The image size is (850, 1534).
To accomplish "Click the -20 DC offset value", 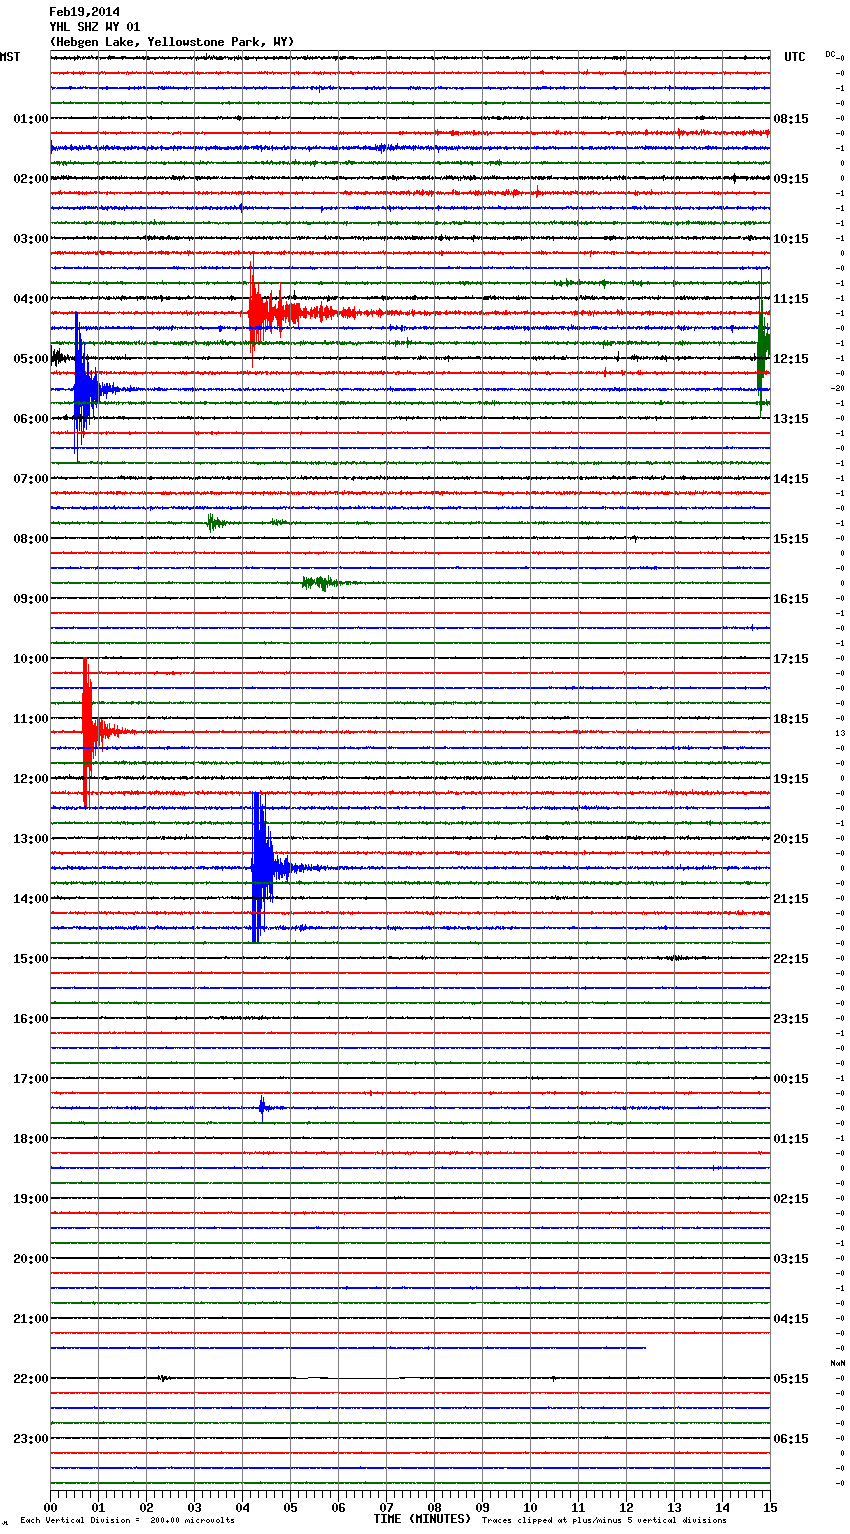I will (x=837, y=388).
